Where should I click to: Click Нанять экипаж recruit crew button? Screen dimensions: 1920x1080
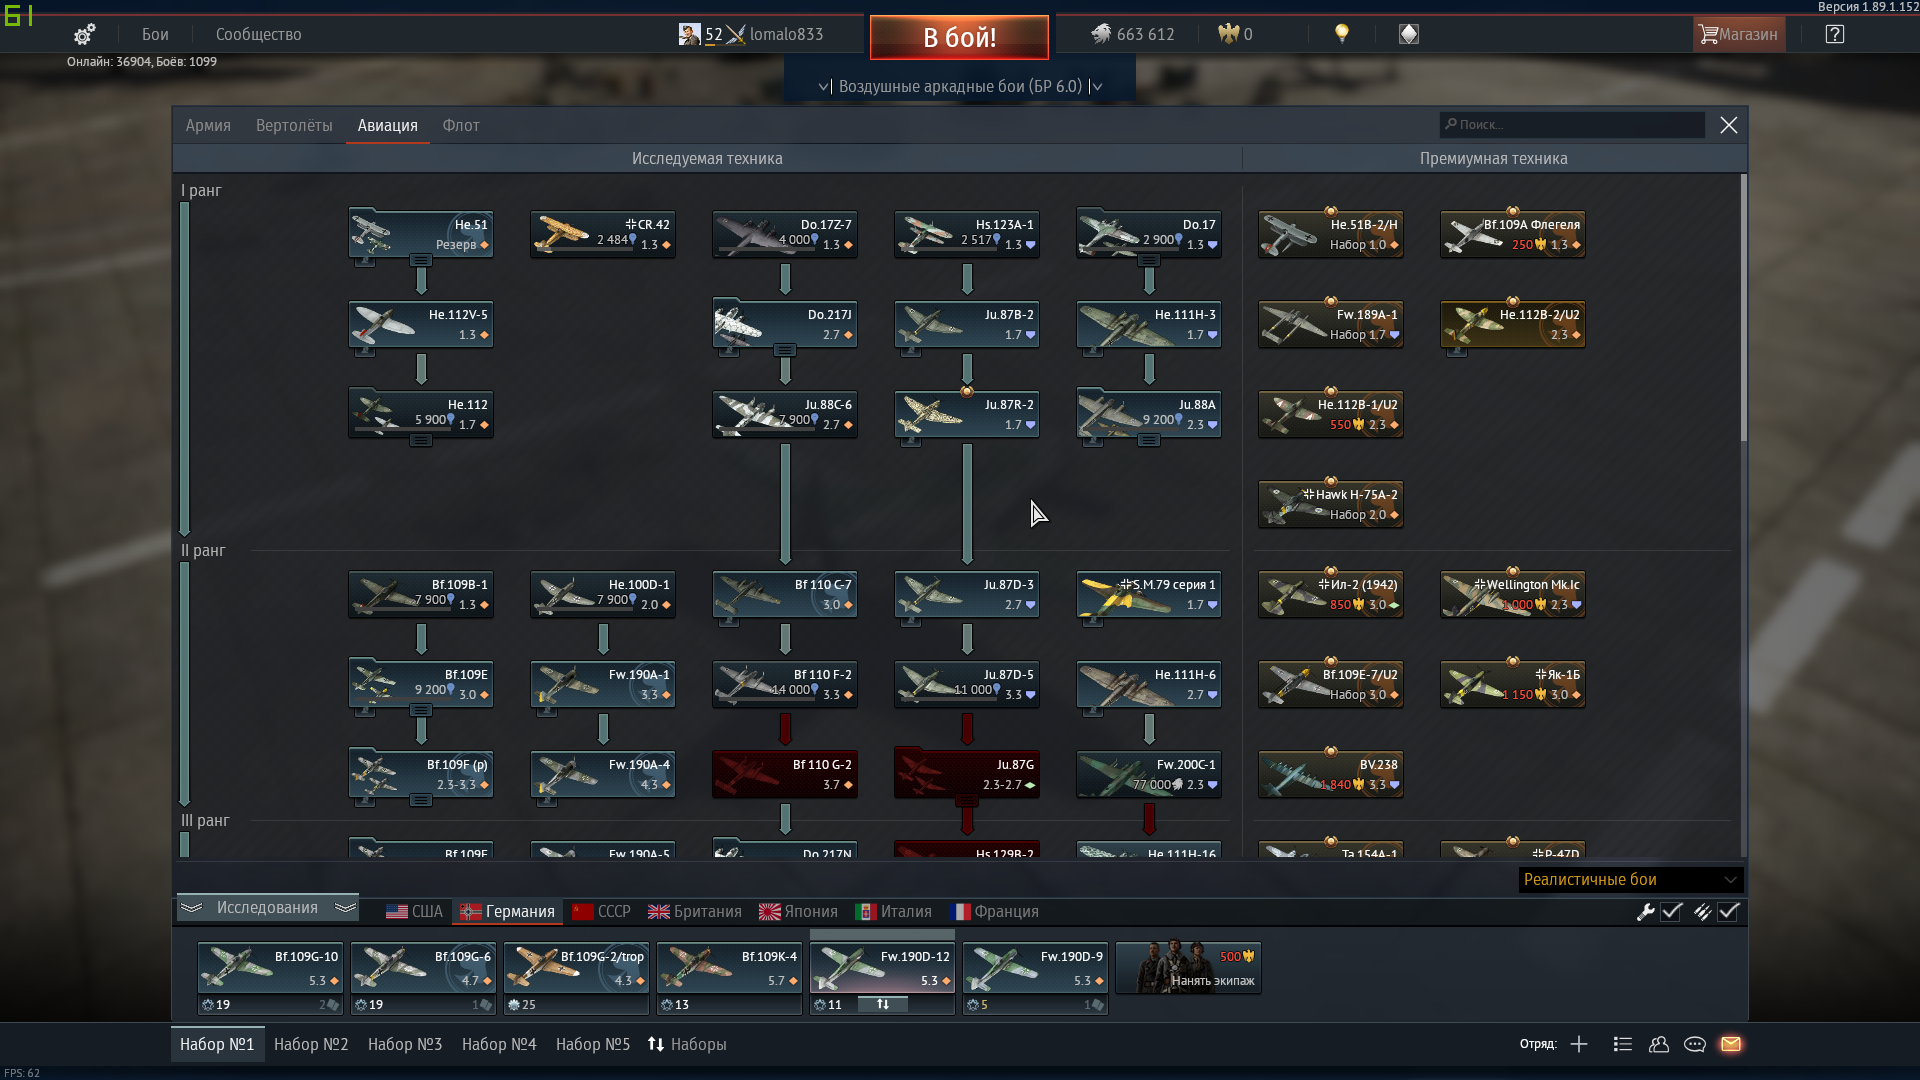click(1188, 968)
